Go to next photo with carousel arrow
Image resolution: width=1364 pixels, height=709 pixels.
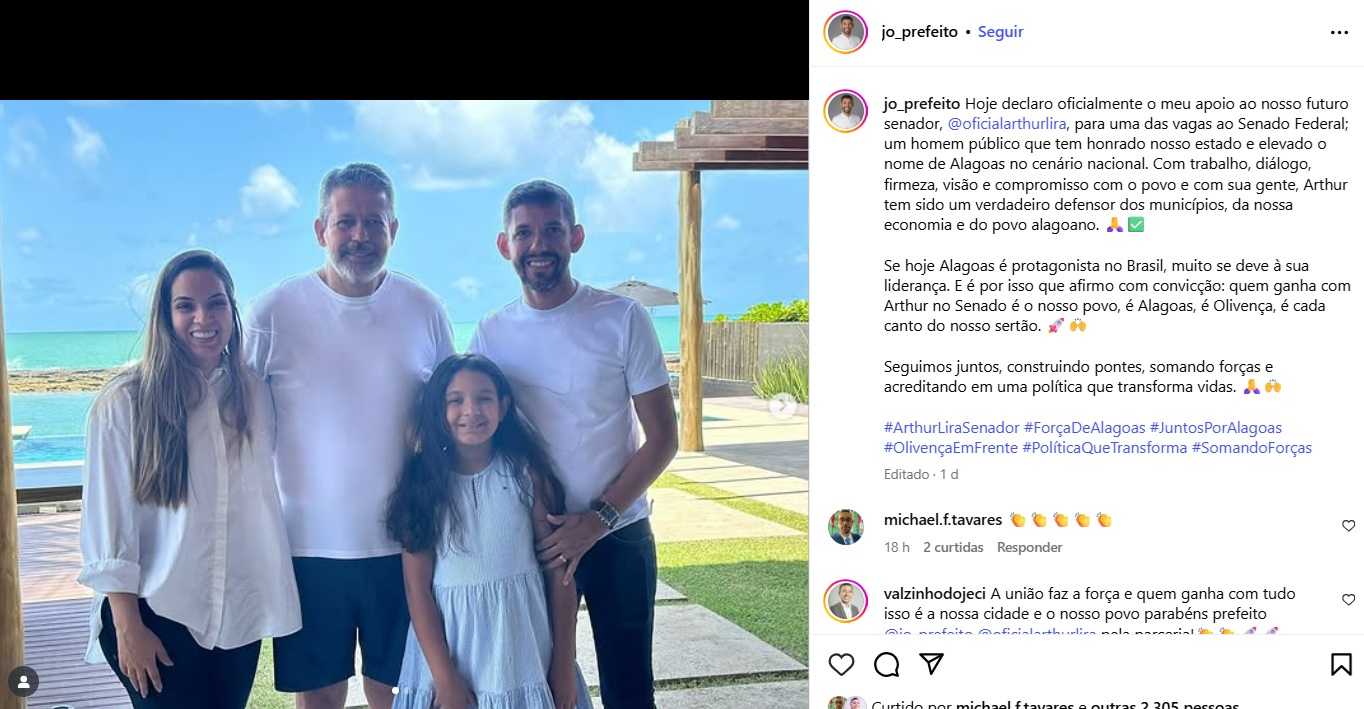(x=784, y=406)
